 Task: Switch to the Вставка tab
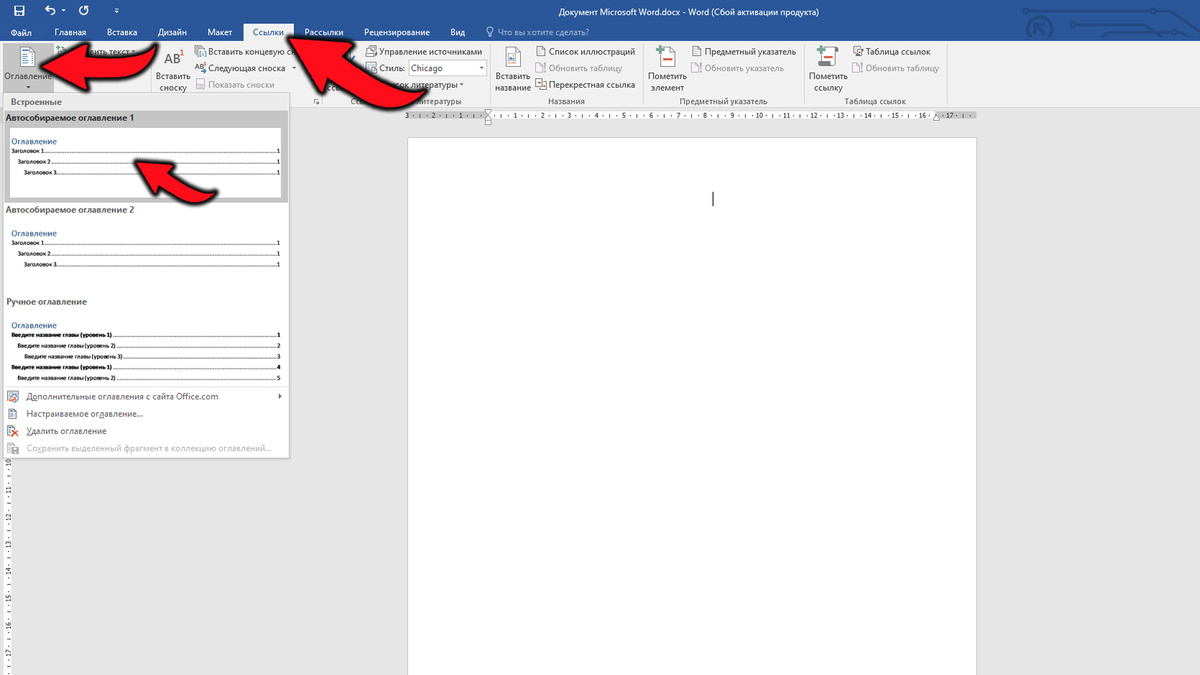click(x=122, y=33)
